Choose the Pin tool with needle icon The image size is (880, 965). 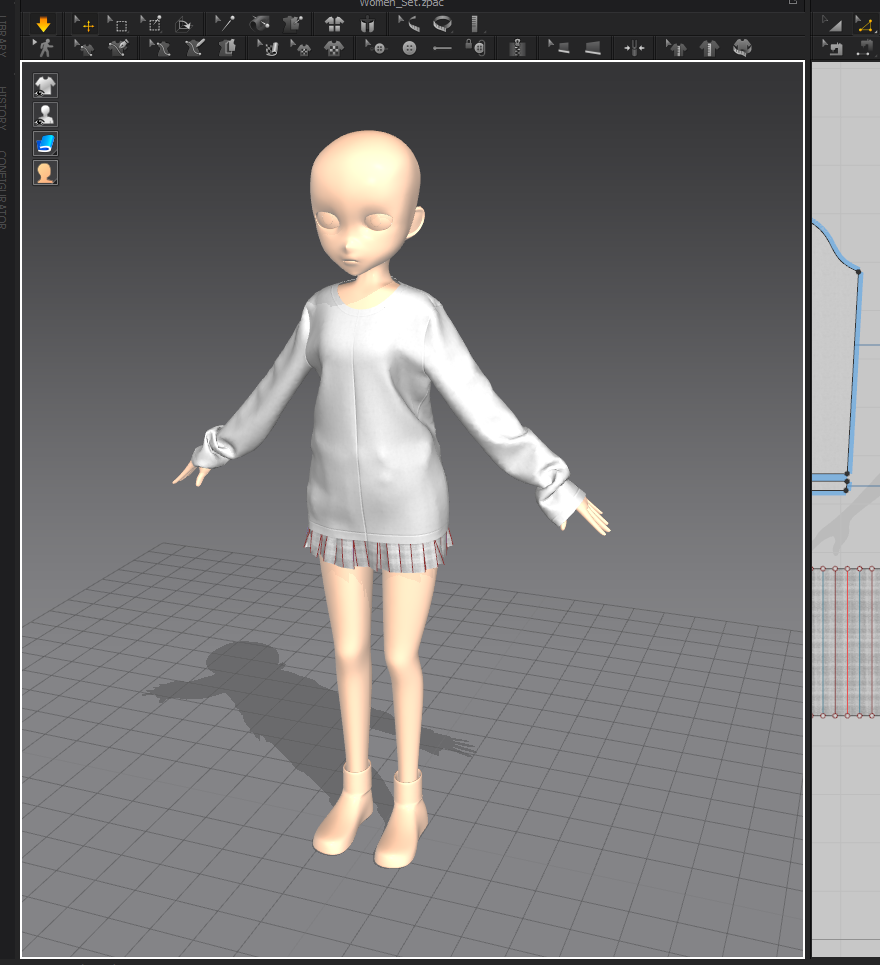click(x=226, y=24)
